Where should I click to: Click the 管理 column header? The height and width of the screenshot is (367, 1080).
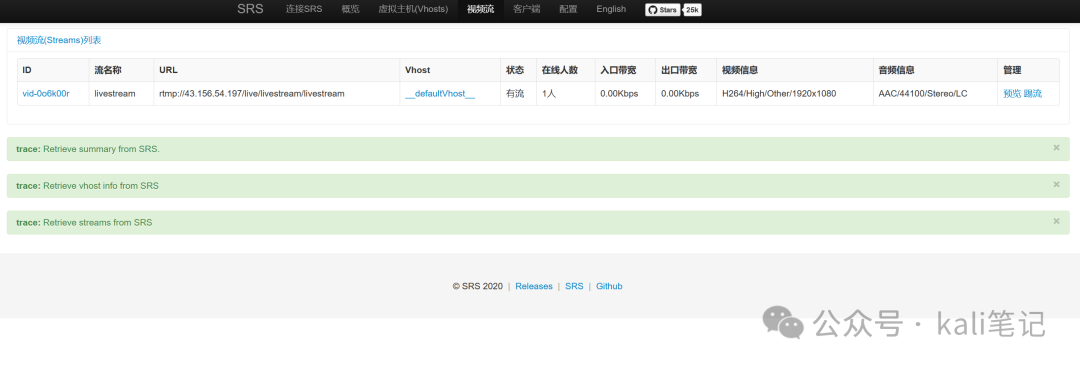point(1028,70)
